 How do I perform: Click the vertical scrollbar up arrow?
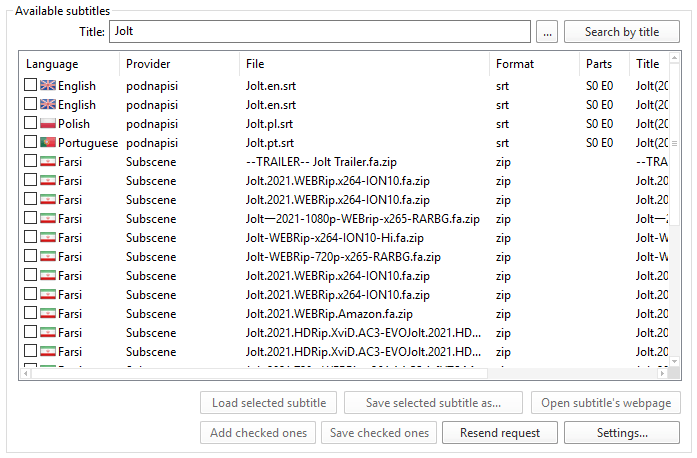(674, 58)
